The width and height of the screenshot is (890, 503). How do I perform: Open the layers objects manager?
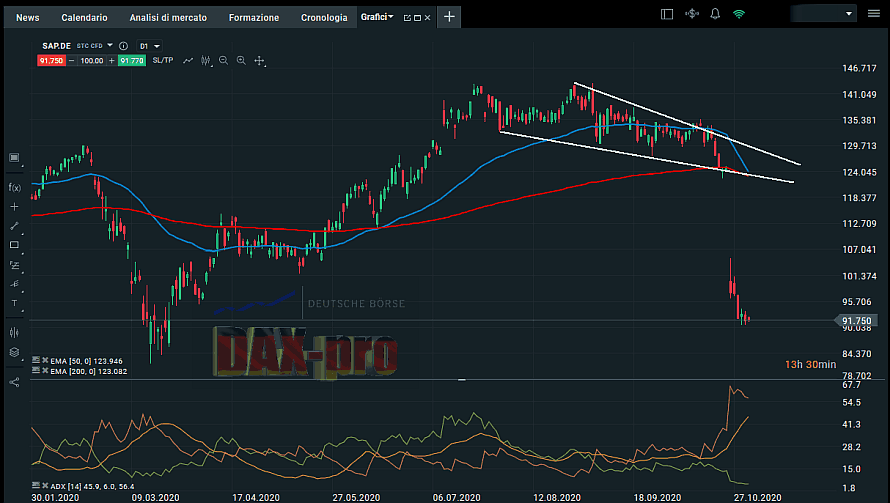(x=14, y=353)
